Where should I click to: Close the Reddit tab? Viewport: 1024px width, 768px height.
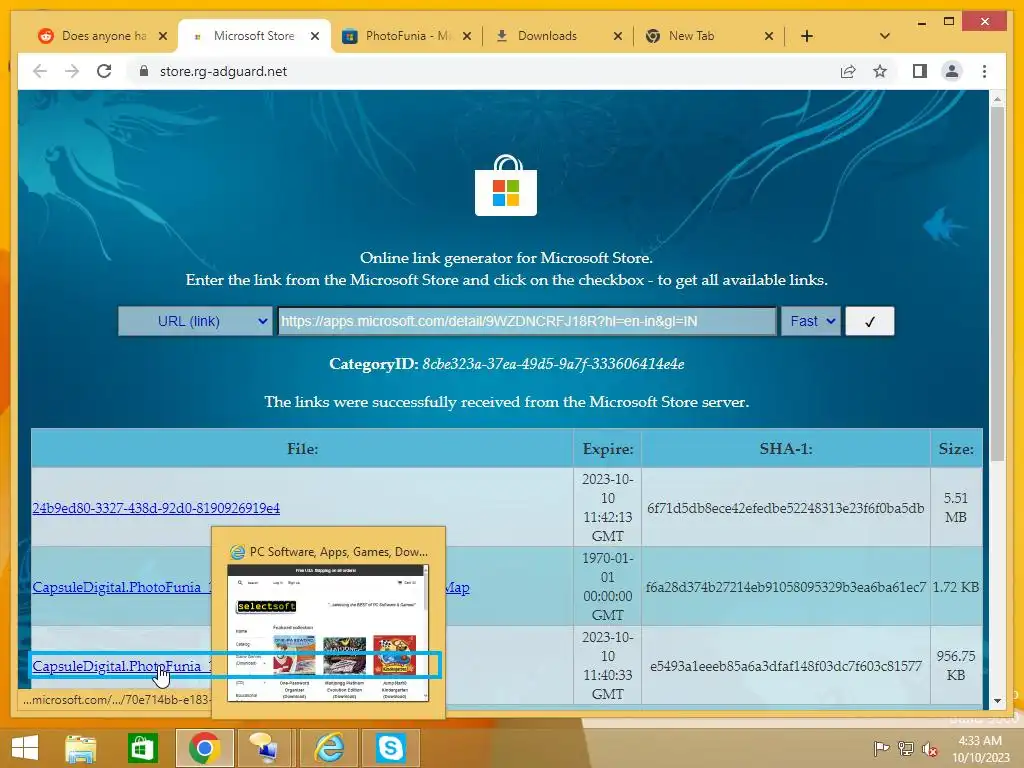click(x=163, y=36)
